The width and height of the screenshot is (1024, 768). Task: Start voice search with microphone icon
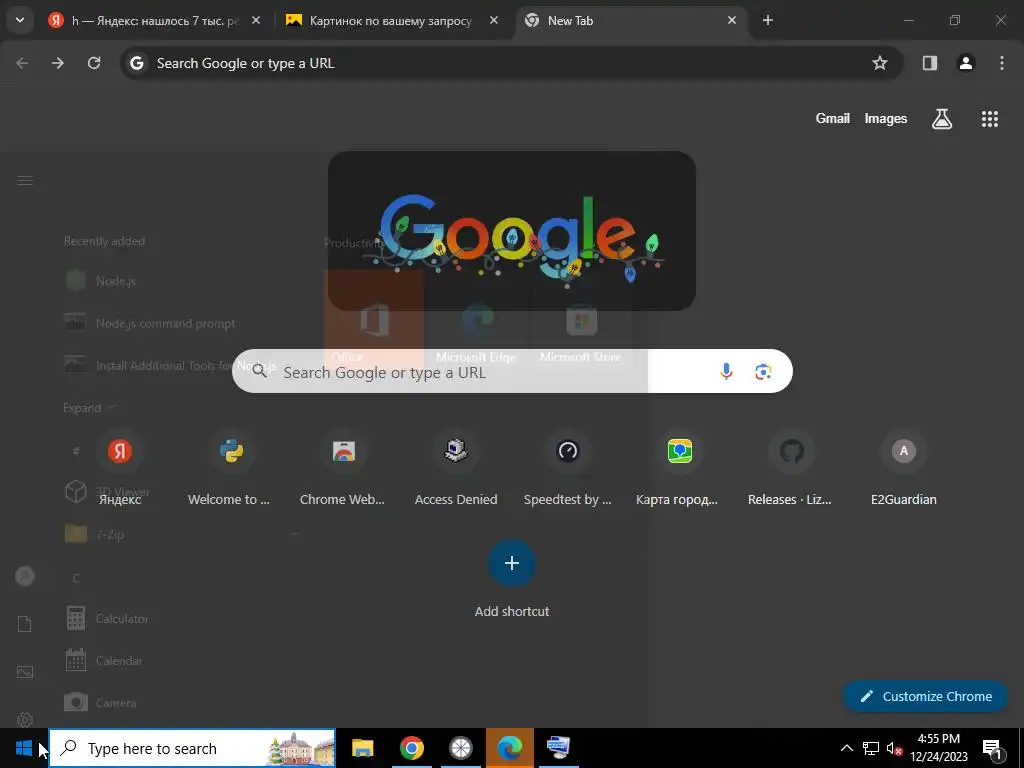(x=726, y=372)
